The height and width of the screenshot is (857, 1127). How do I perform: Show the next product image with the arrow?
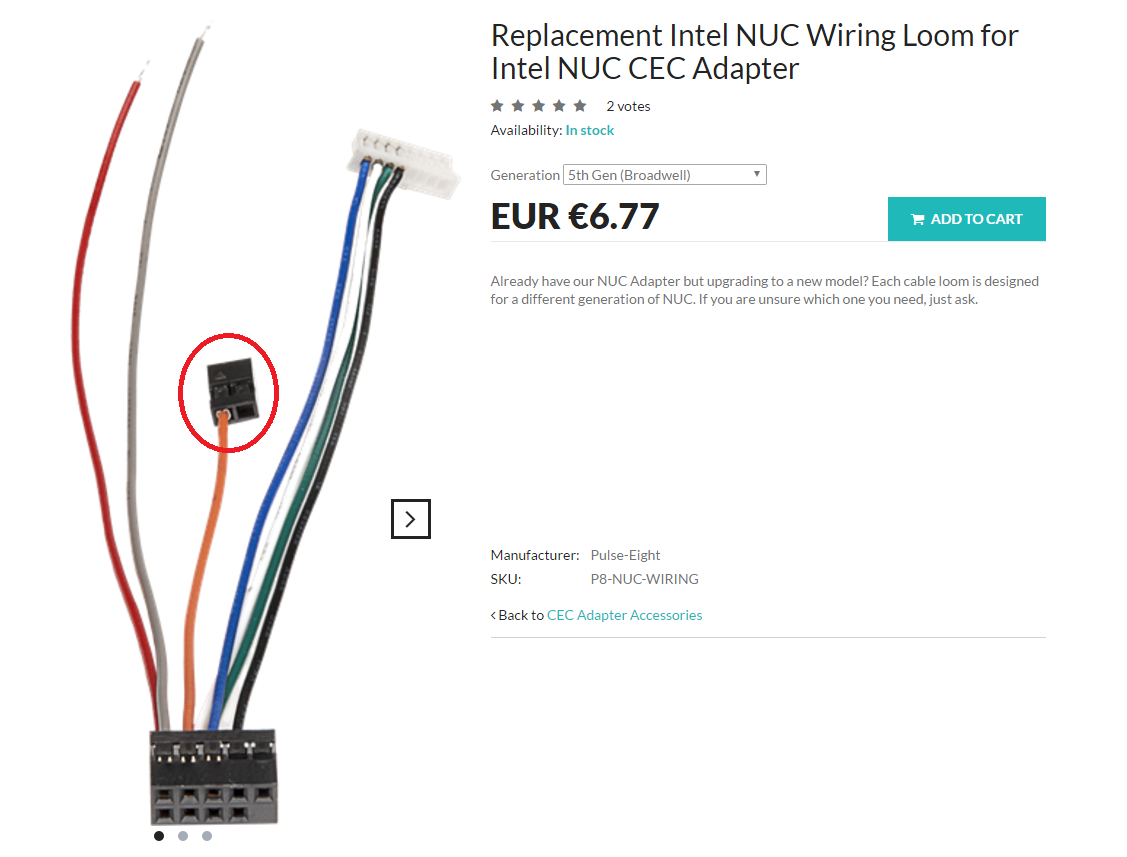point(410,518)
